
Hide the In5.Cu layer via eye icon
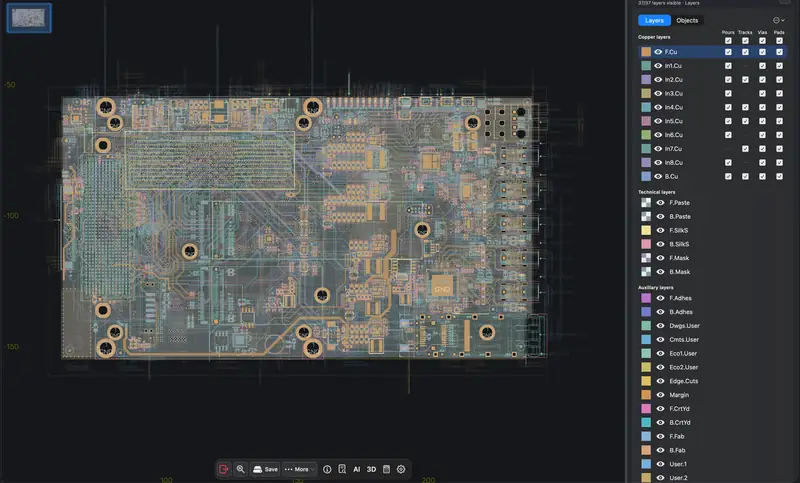coord(658,121)
